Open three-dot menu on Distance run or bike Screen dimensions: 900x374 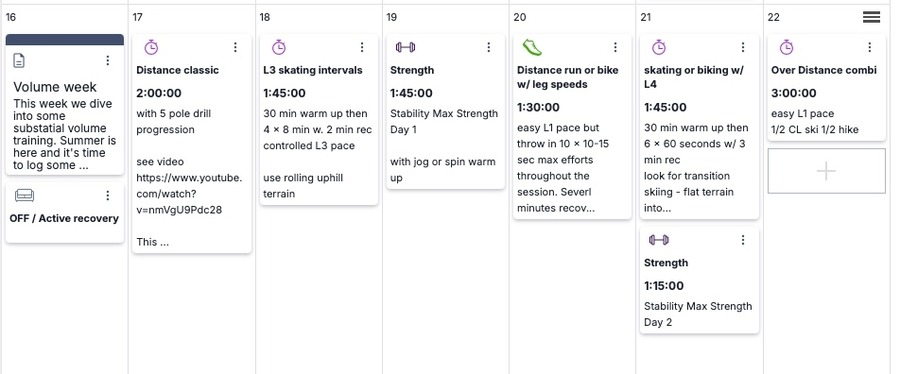coord(615,47)
